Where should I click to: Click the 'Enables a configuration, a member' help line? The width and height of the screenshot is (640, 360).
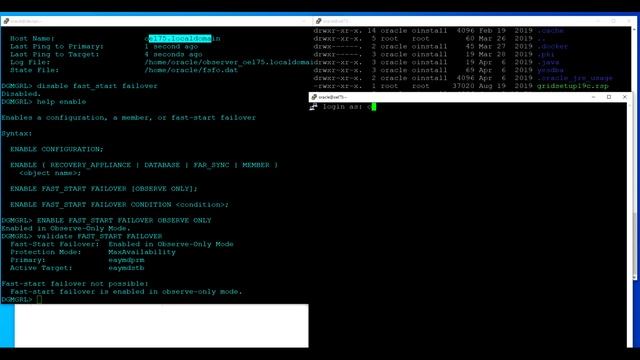[129, 118]
